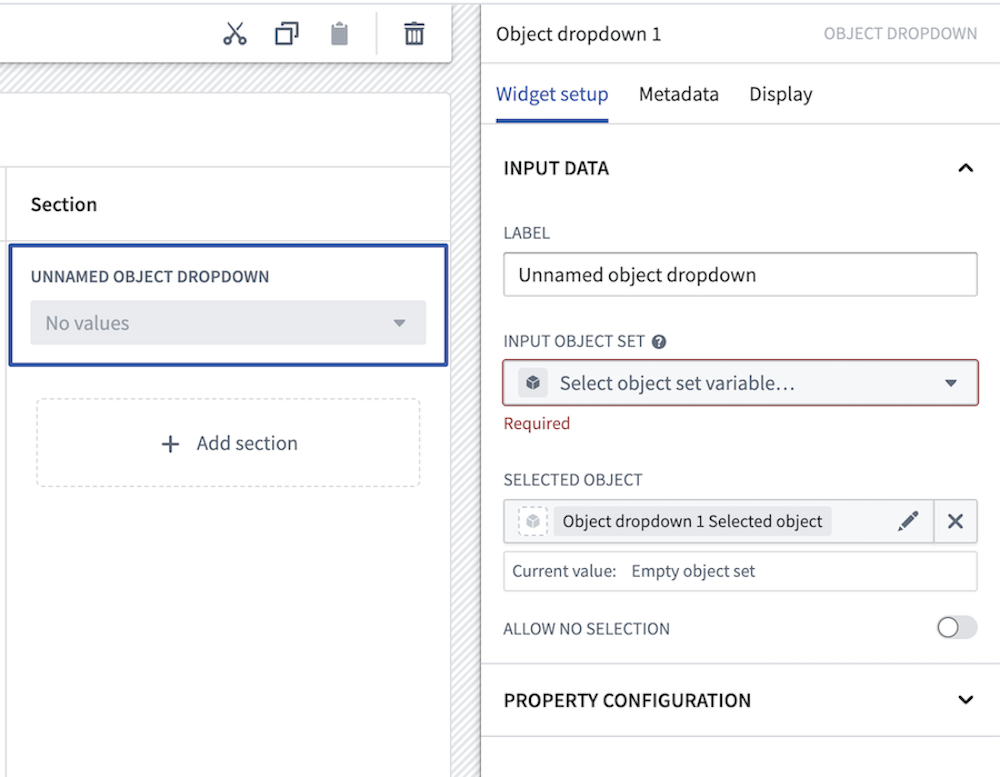The height and width of the screenshot is (777, 1000).
Task: Click the Label input field
Action: tap(740, 274)
